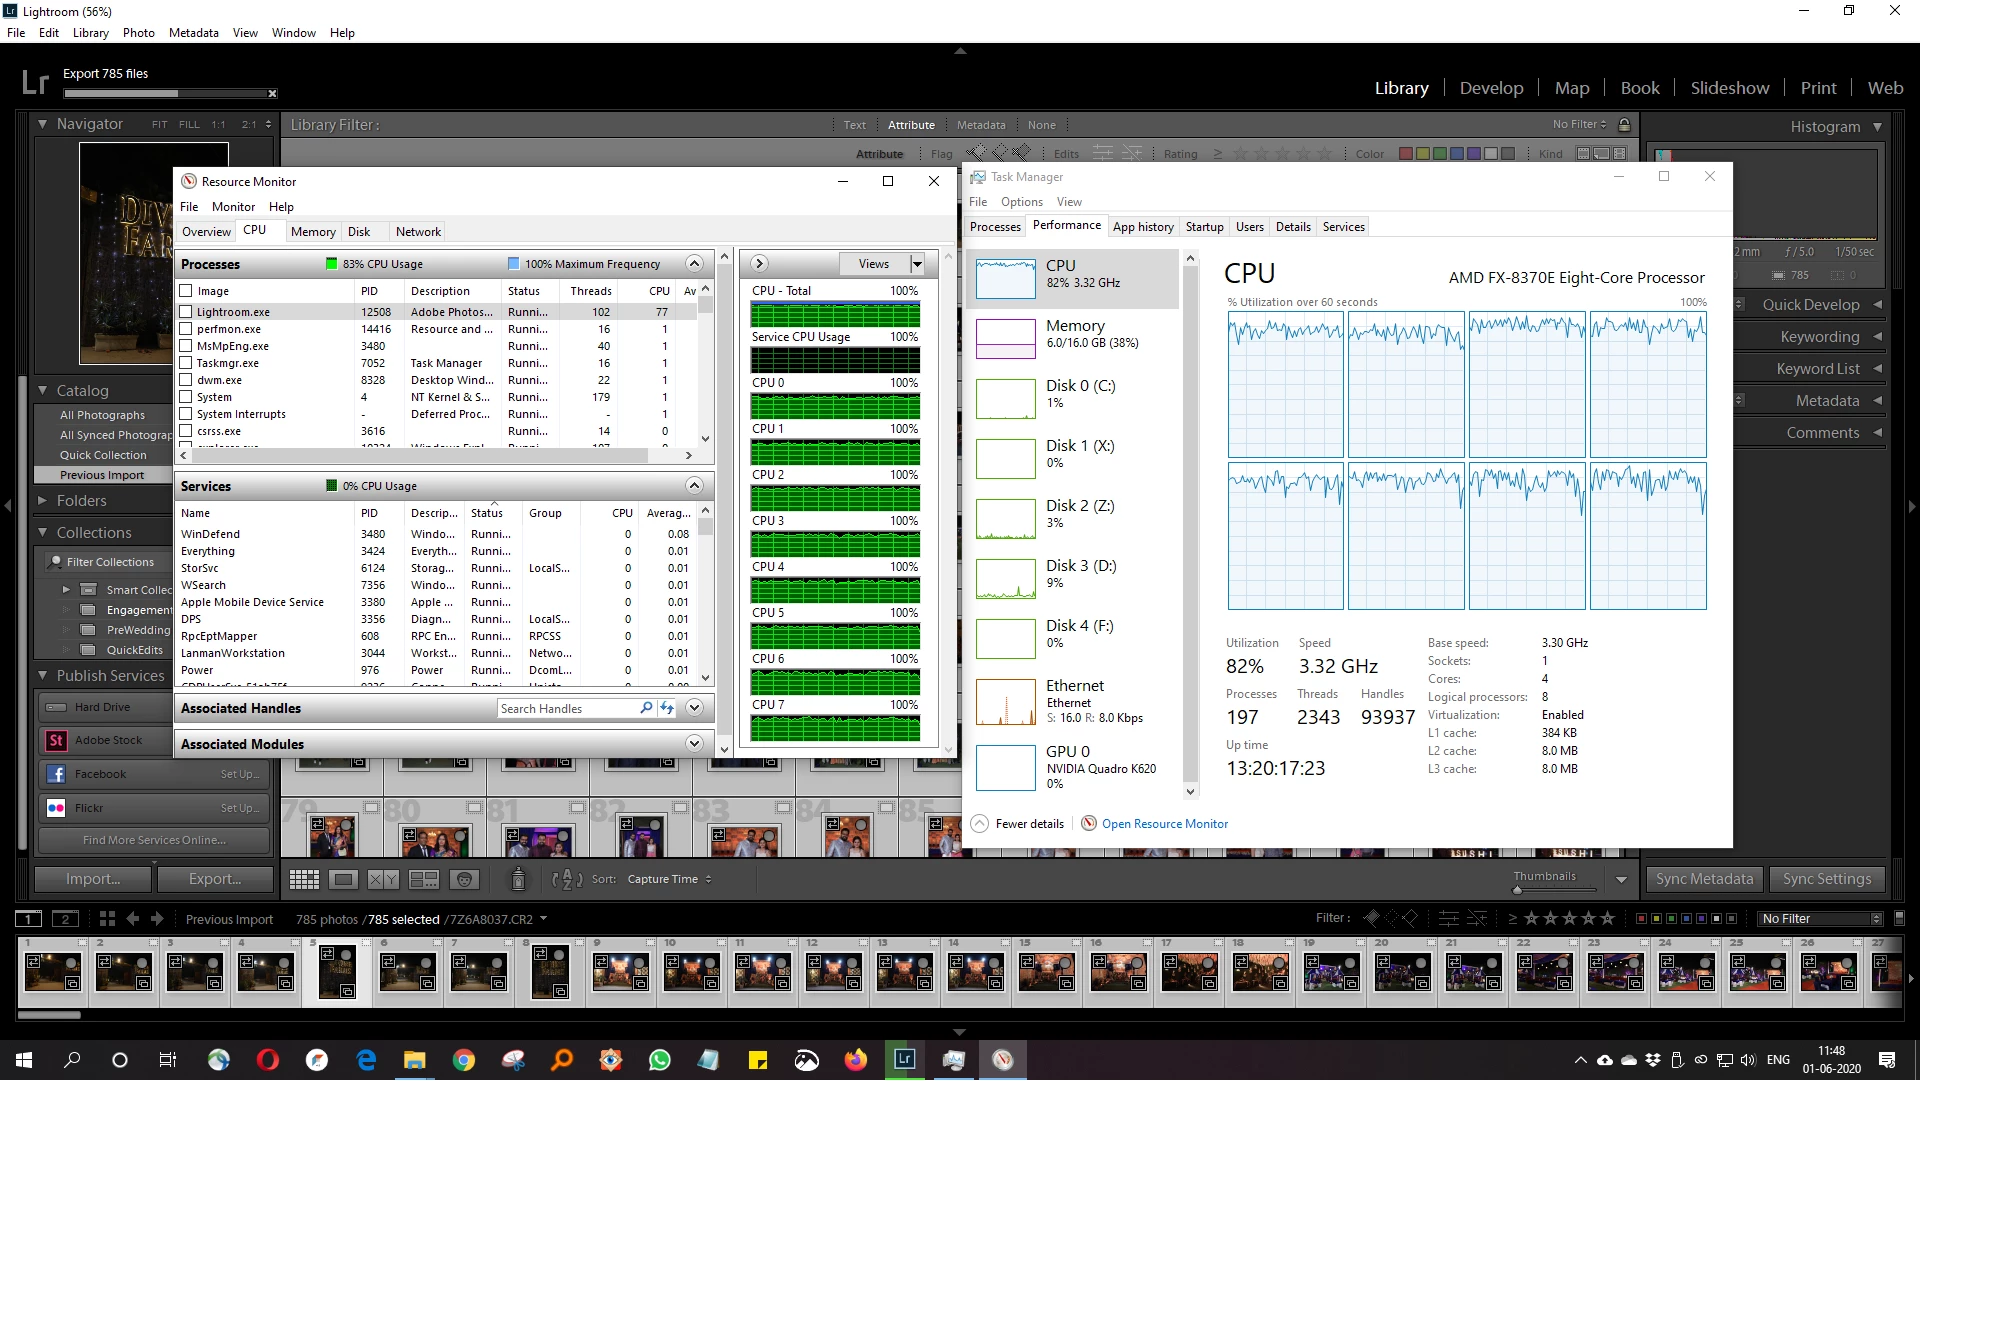Switch to Grid view in toolbar
Screen dimensions: 2016x1344
(304, 880)
